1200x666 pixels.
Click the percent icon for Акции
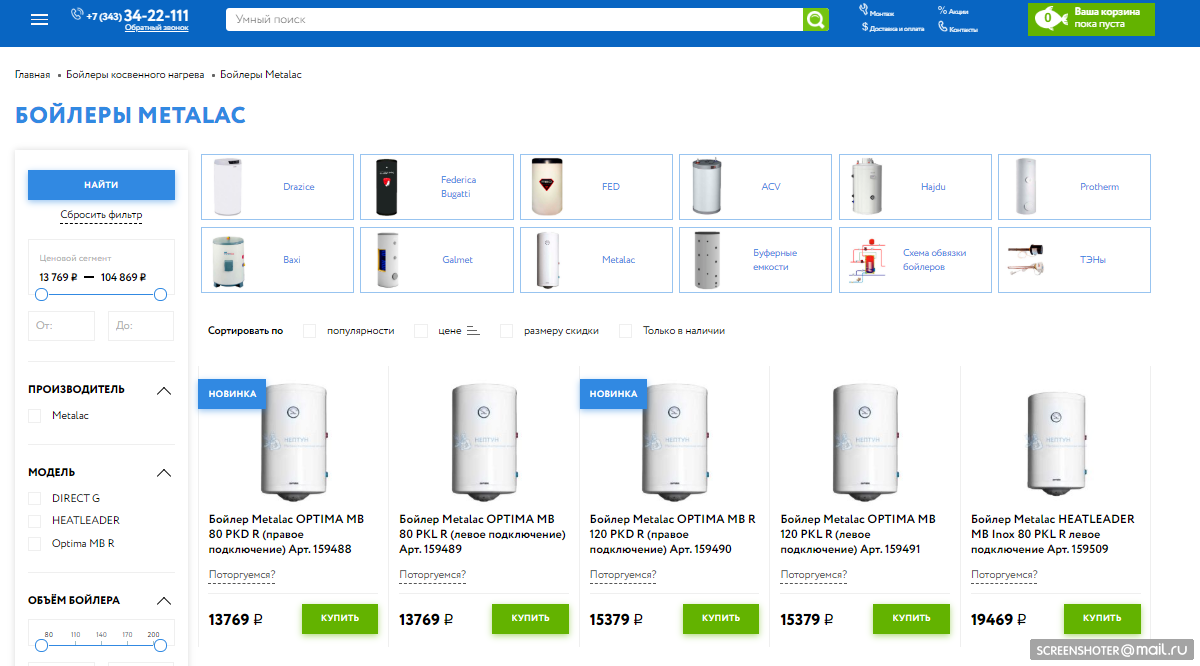(x=942, y=10)
